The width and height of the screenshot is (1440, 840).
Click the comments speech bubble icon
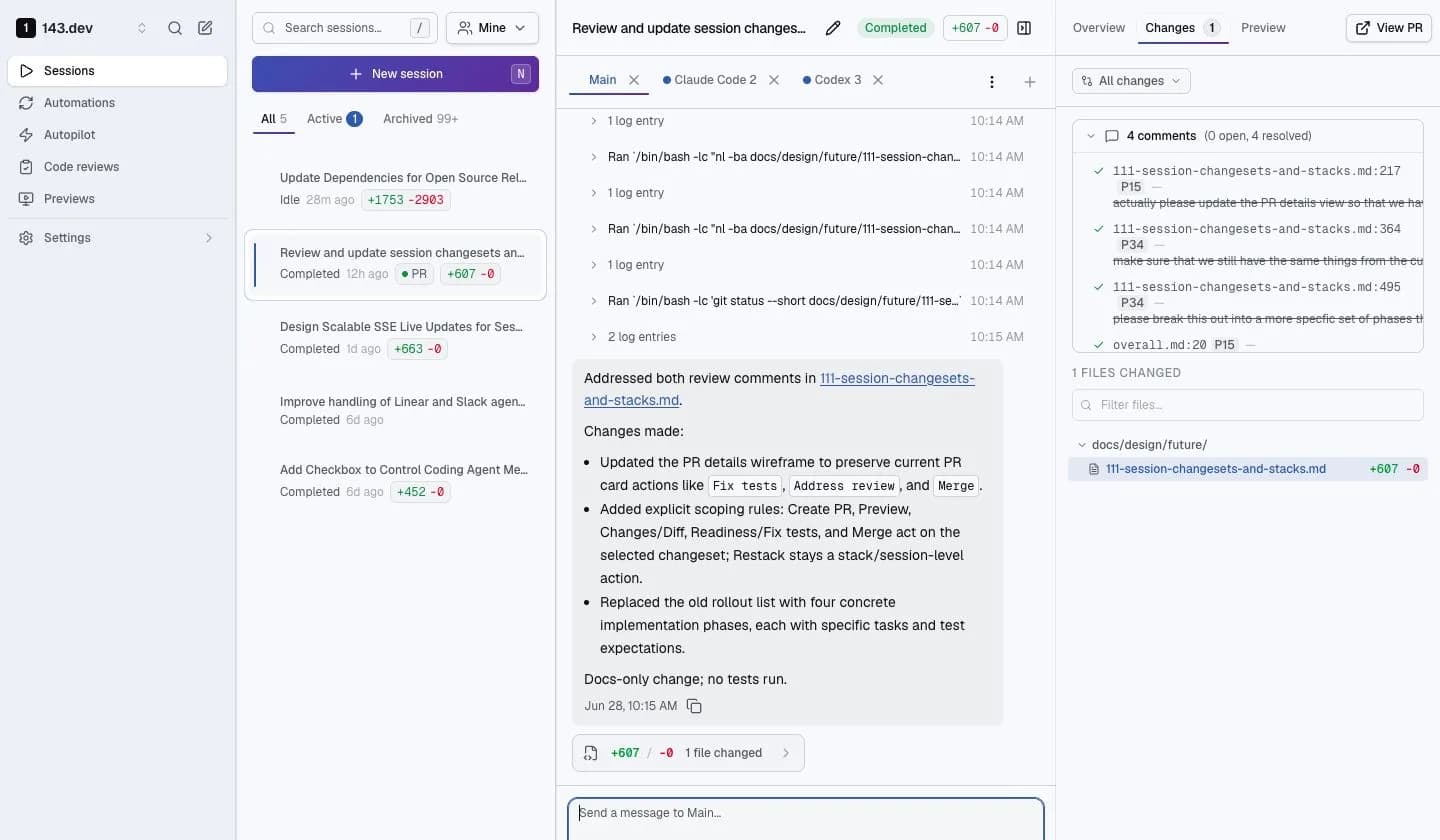[1111, 136]
